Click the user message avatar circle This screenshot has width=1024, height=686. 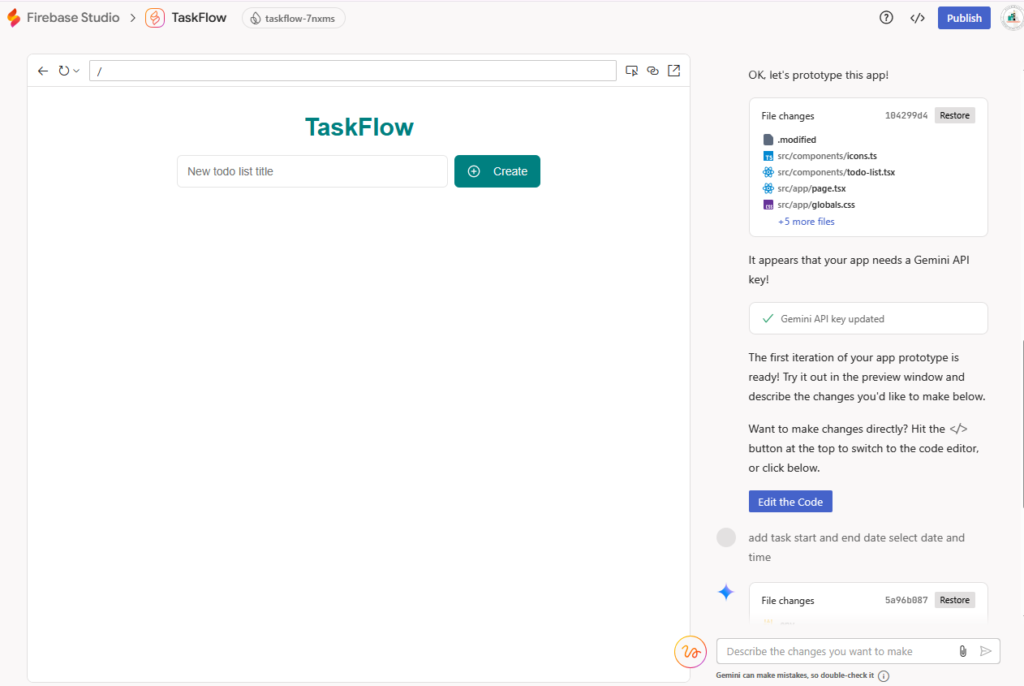coord(726,538)
